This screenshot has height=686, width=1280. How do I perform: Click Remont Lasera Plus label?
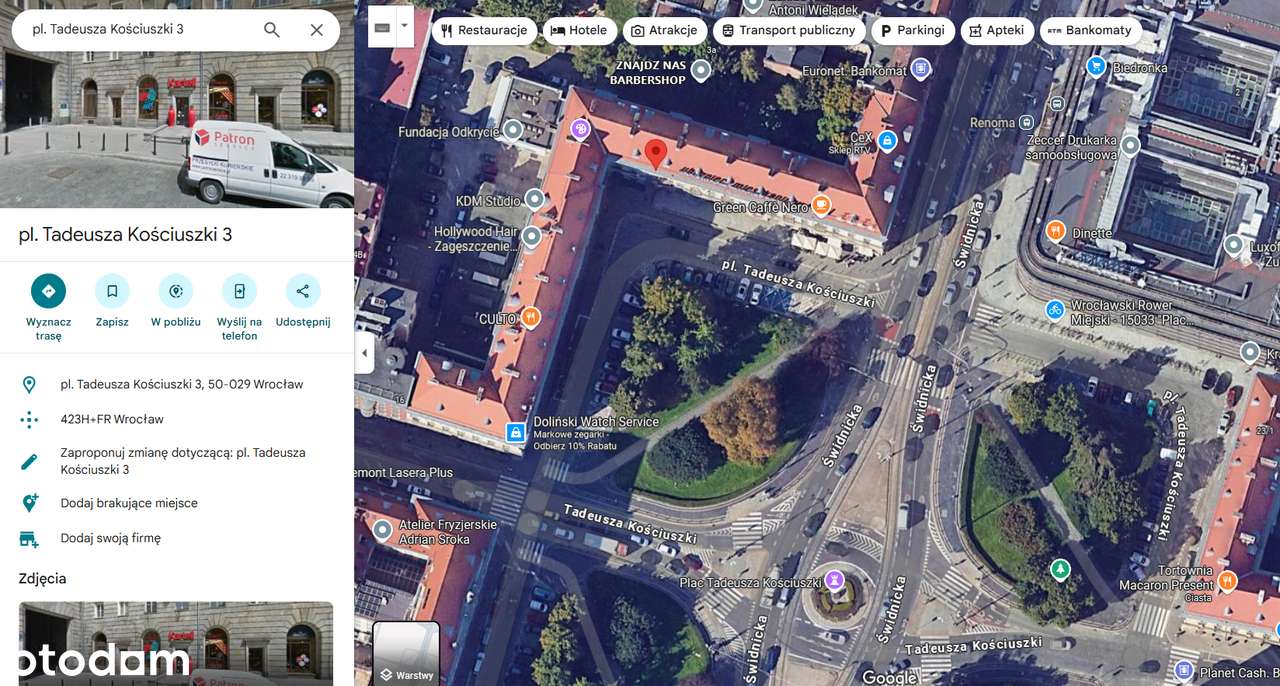(x=404, y=472)
